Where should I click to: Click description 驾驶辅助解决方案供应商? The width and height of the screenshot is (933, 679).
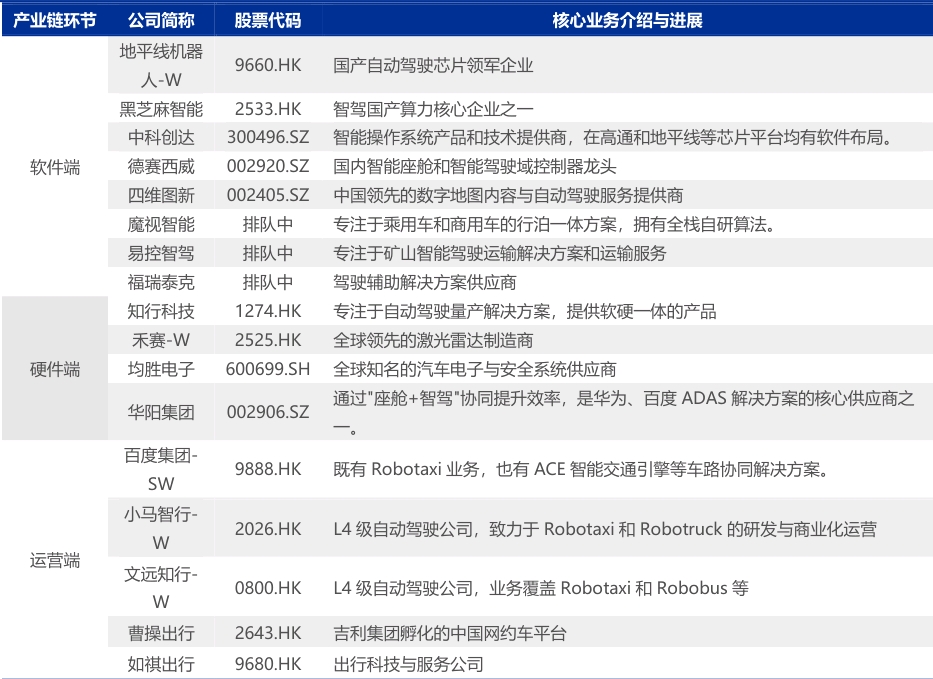click(425, 282)
